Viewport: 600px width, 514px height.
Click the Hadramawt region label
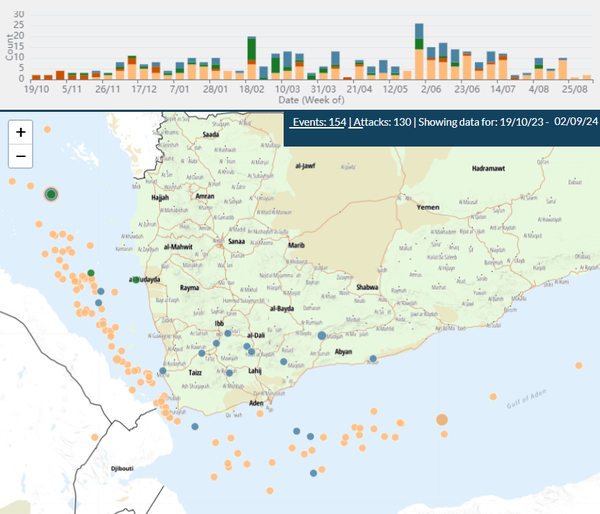(488, 168)
